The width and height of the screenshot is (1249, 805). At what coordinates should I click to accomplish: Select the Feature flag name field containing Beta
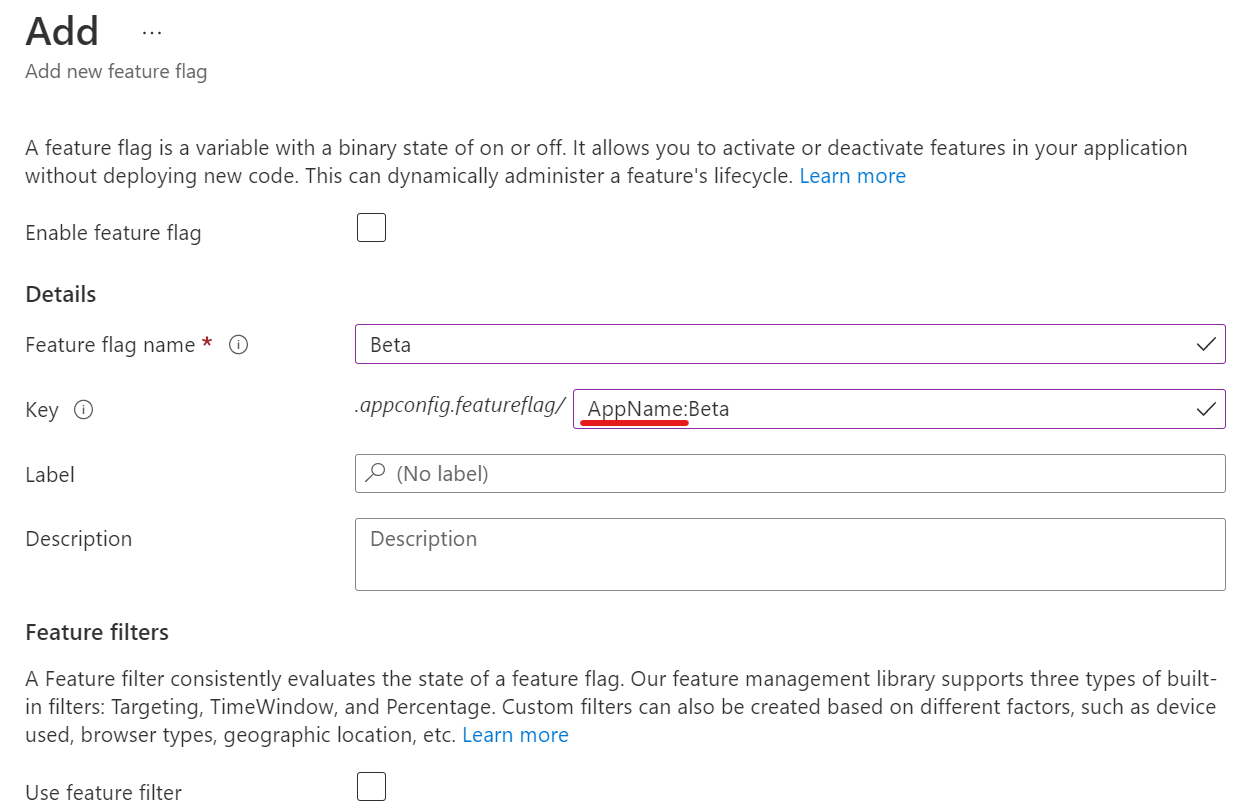point(790,344)
